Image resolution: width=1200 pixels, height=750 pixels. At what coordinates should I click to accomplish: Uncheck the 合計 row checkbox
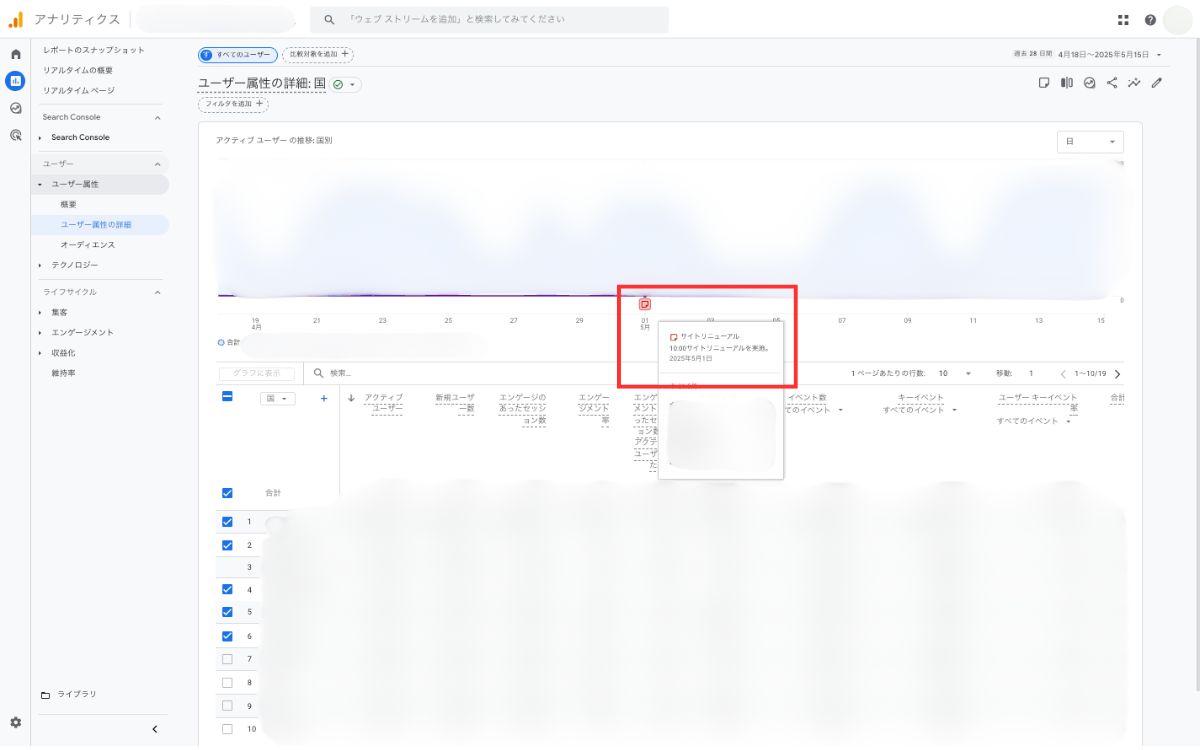[227, 493]
